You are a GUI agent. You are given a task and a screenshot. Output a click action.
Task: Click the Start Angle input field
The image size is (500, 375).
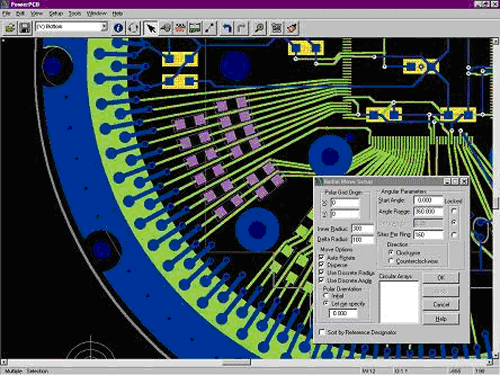pyautogui.click(x=428, y=200)
